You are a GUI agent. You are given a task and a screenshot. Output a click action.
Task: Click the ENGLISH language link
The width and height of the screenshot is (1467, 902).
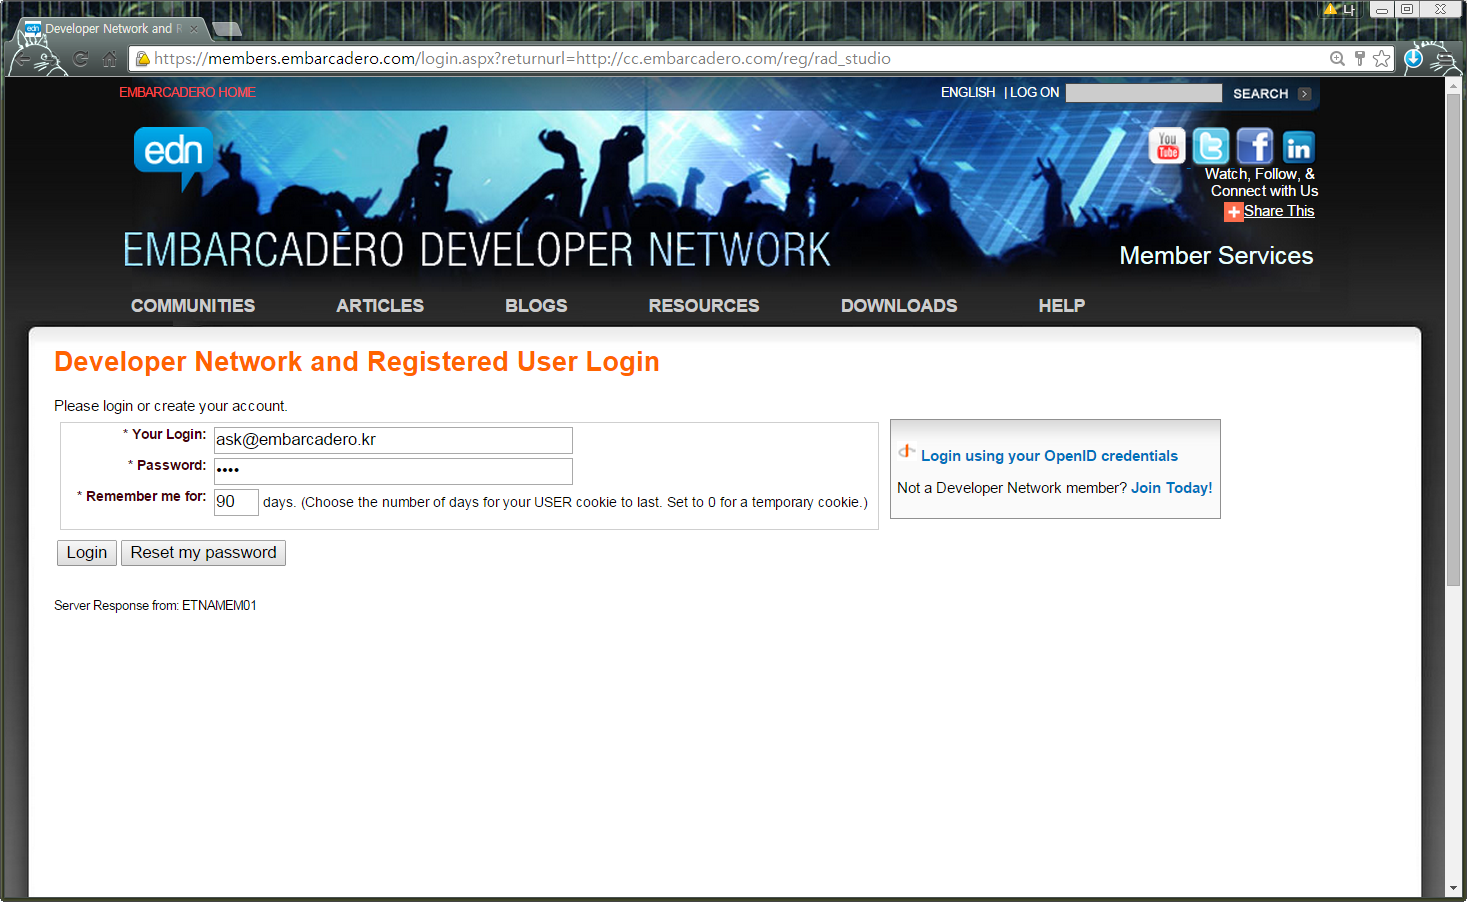pos(968,92)
